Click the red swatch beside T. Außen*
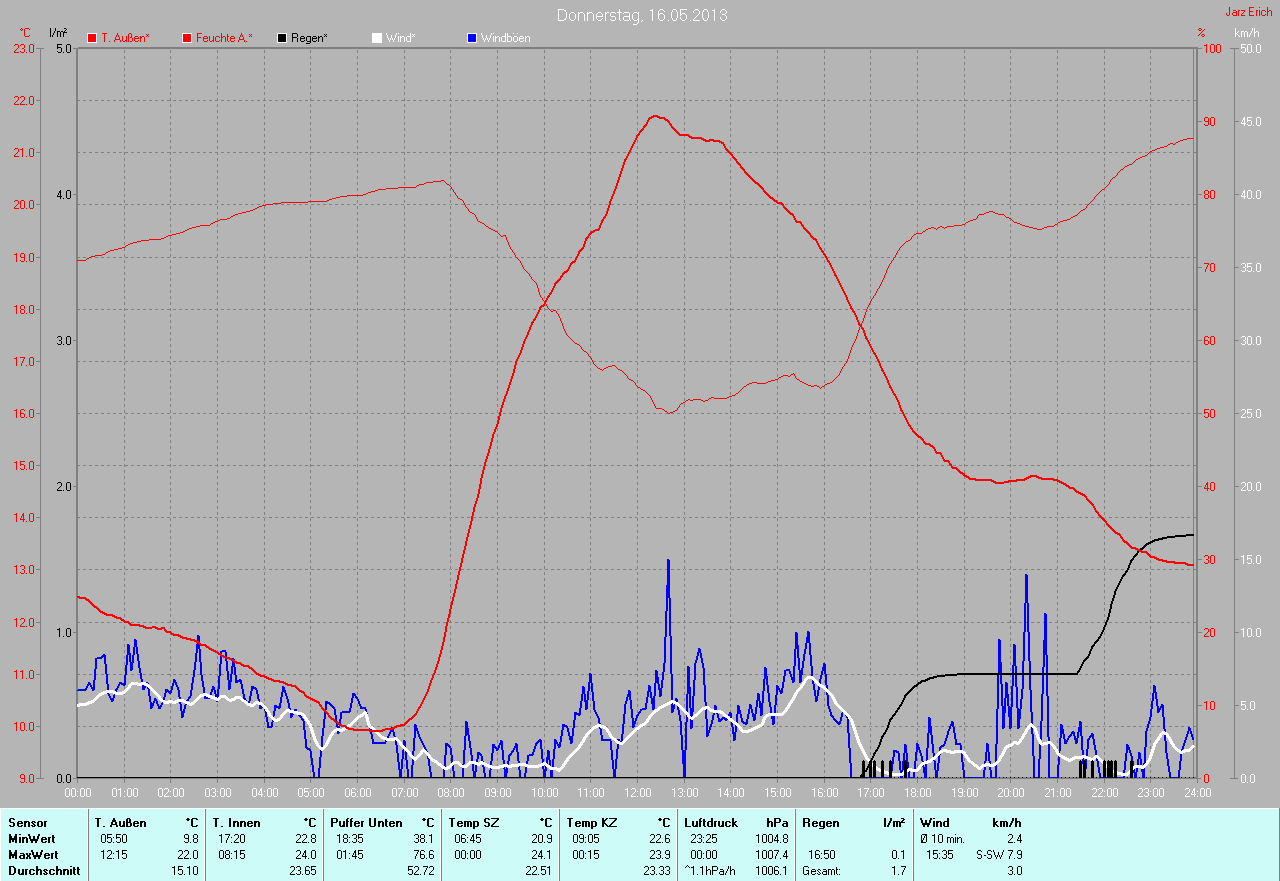1280x881 pixels. [x=92, y=38]
